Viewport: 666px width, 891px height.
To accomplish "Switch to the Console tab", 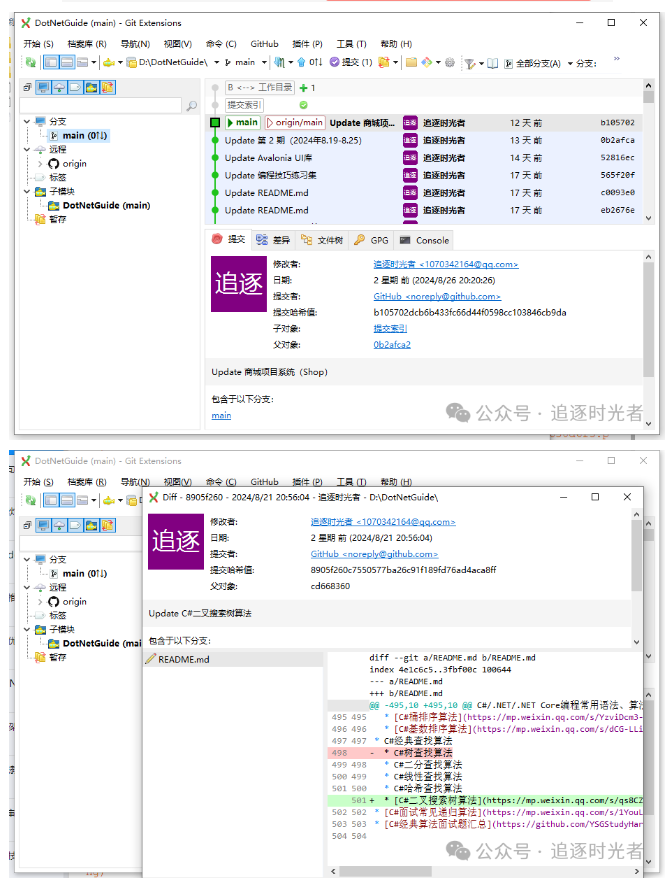I will [x=424, y=240].
